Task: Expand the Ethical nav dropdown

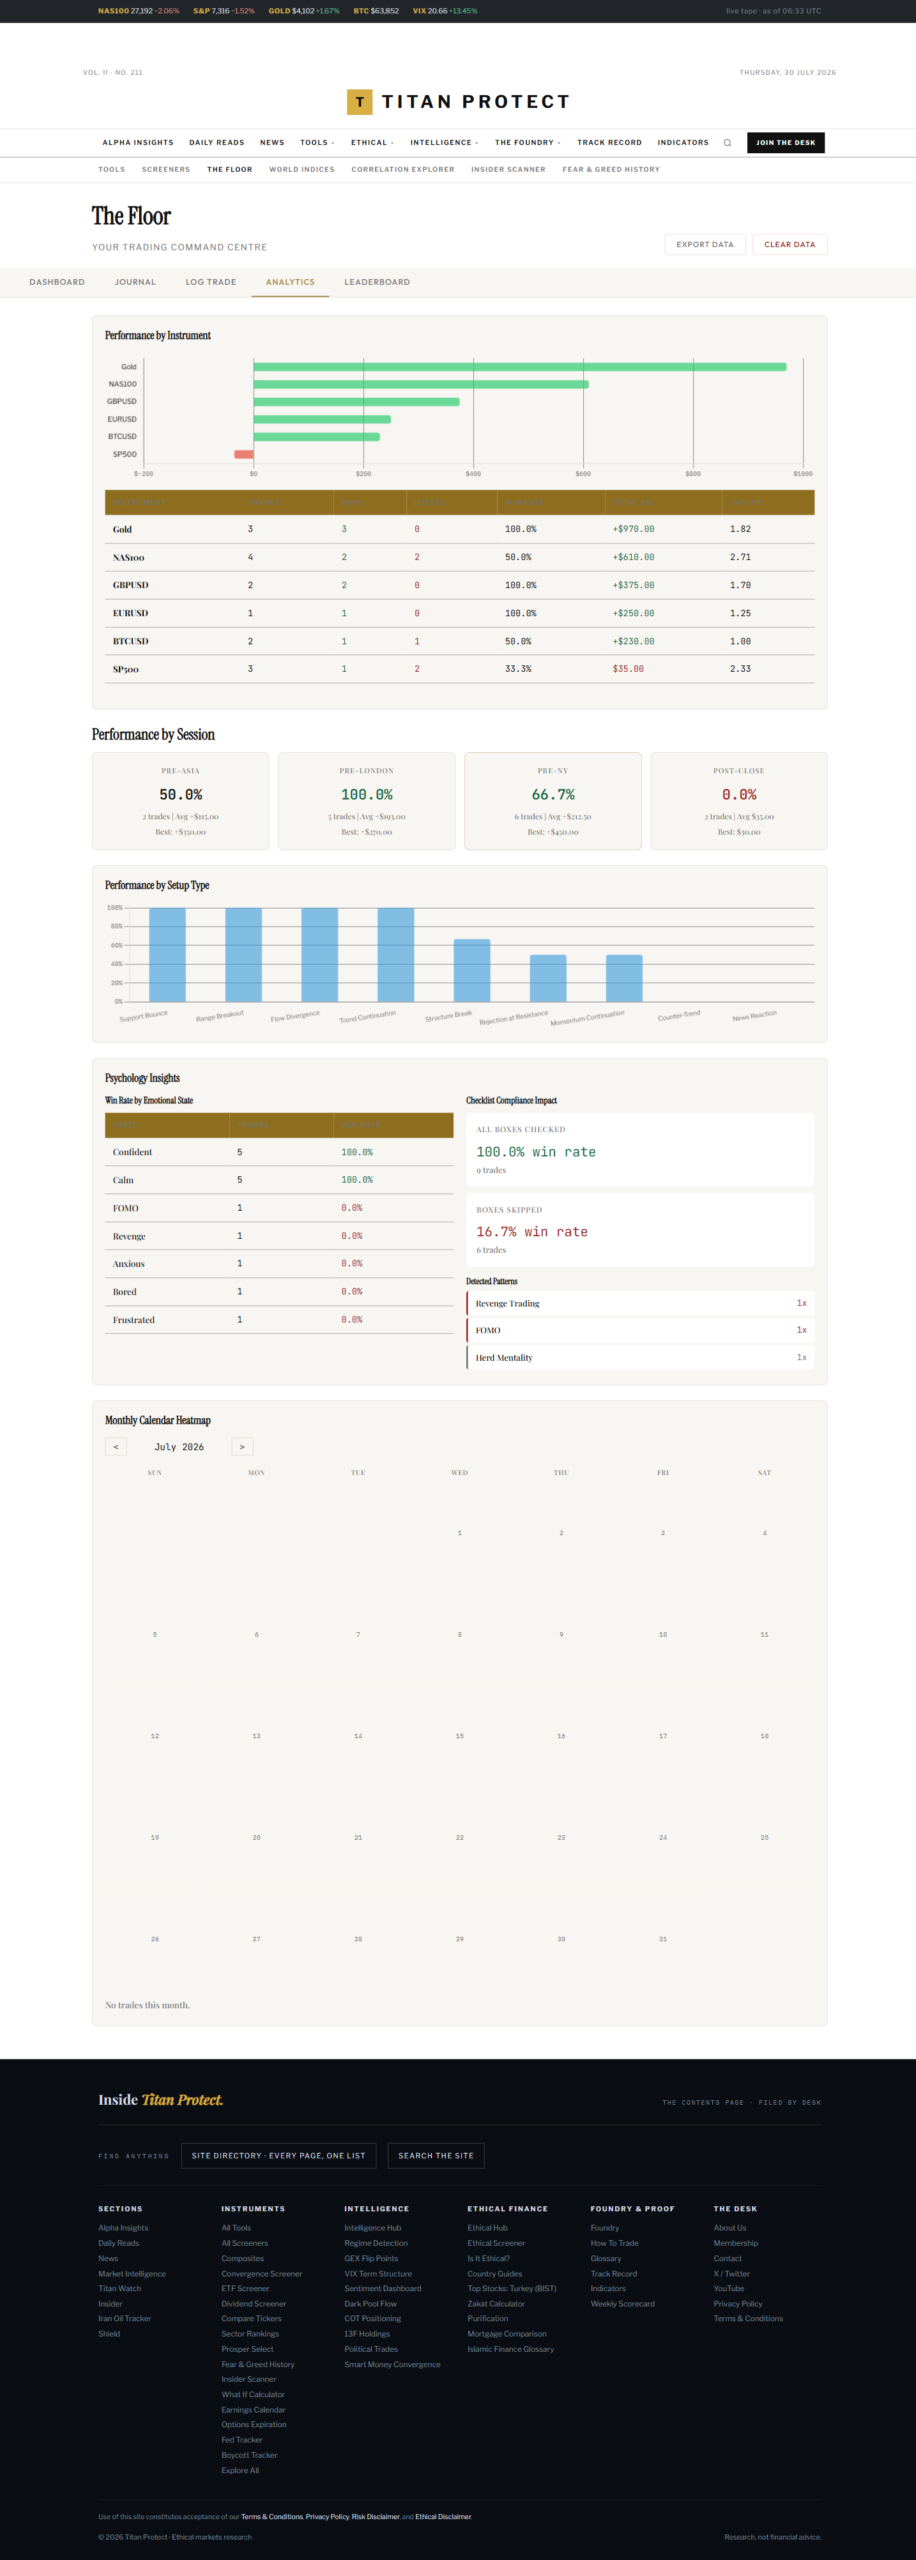Action: [372, 143]
